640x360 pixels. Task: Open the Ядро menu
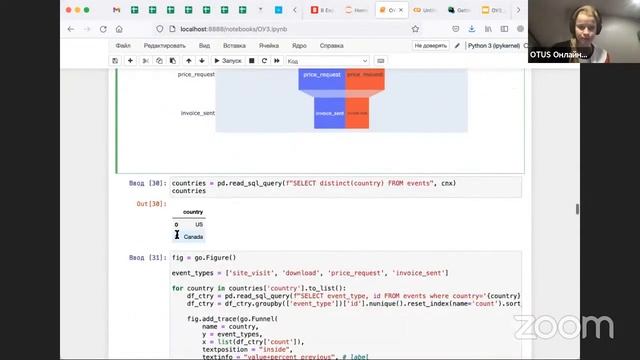pos(299,46)
